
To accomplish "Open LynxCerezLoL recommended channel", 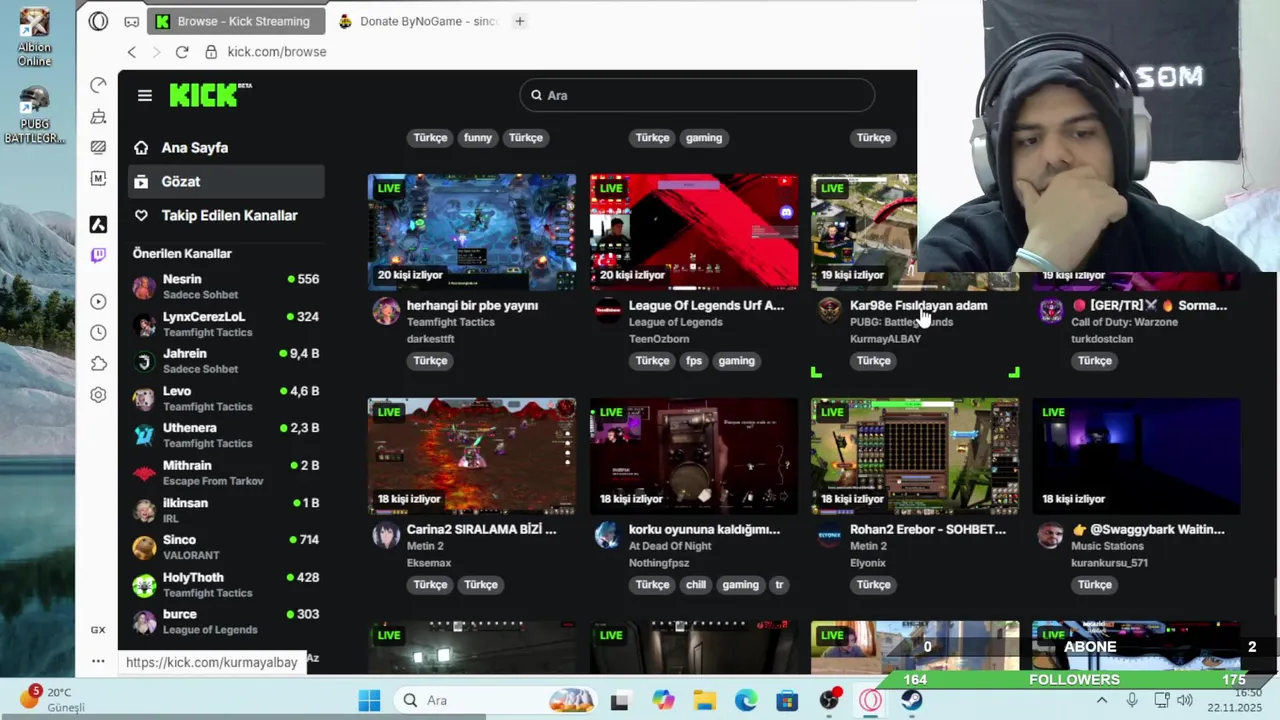I will click(x=226, y=324).
